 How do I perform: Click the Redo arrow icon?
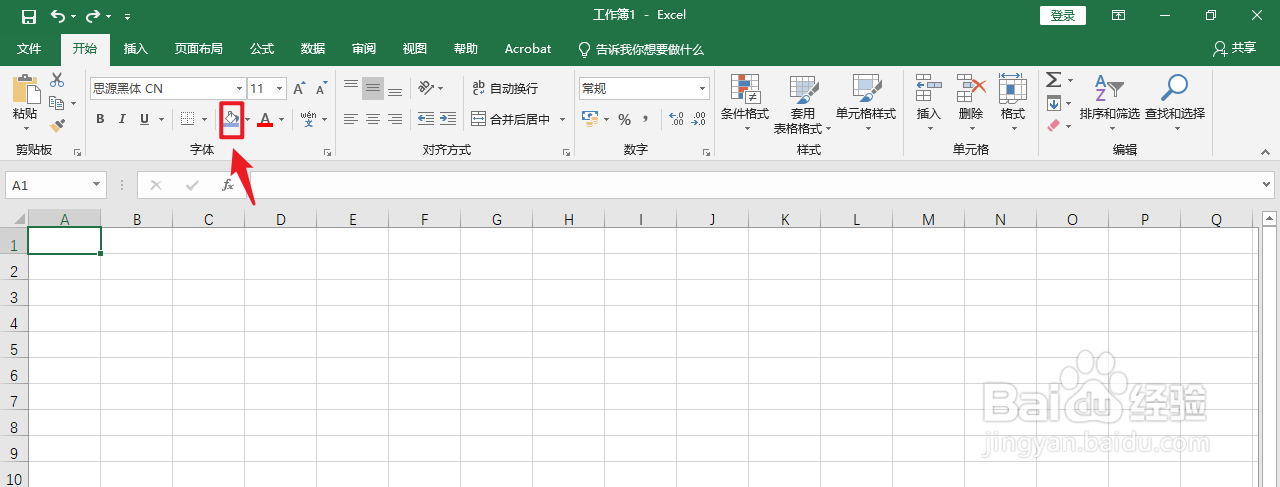coord(93,16)
